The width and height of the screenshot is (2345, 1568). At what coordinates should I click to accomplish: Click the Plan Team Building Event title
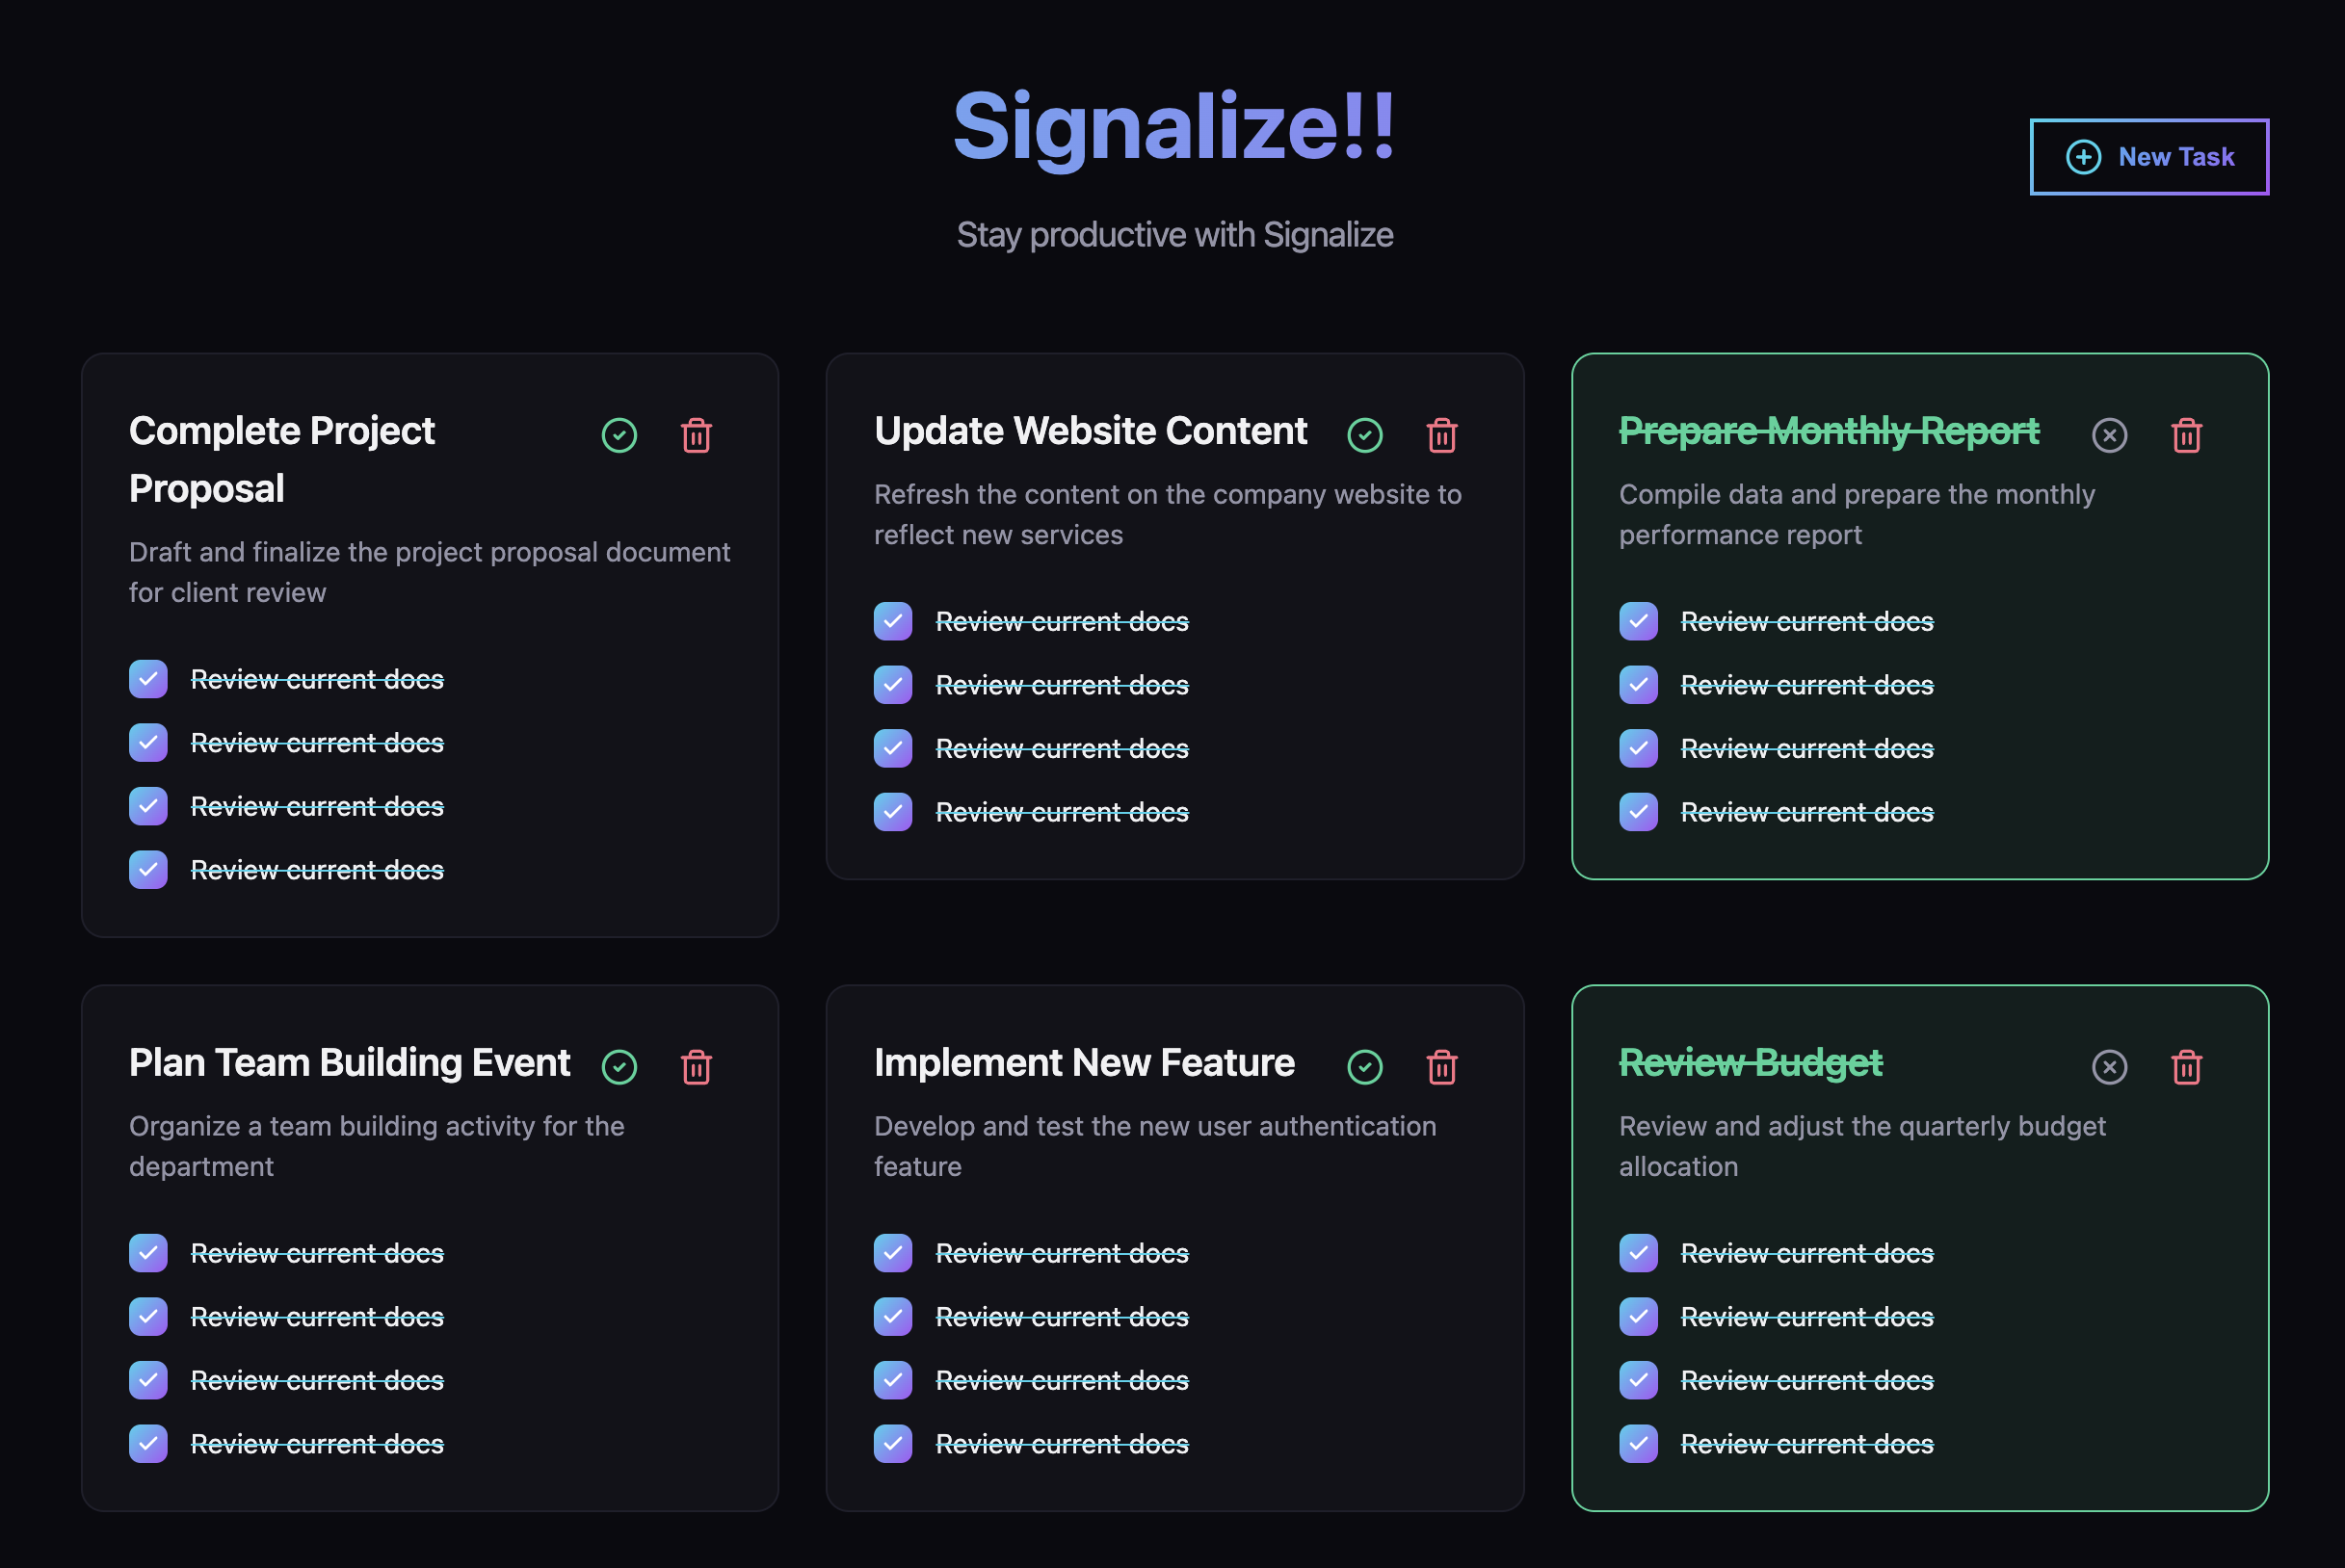coord(349,1062)
